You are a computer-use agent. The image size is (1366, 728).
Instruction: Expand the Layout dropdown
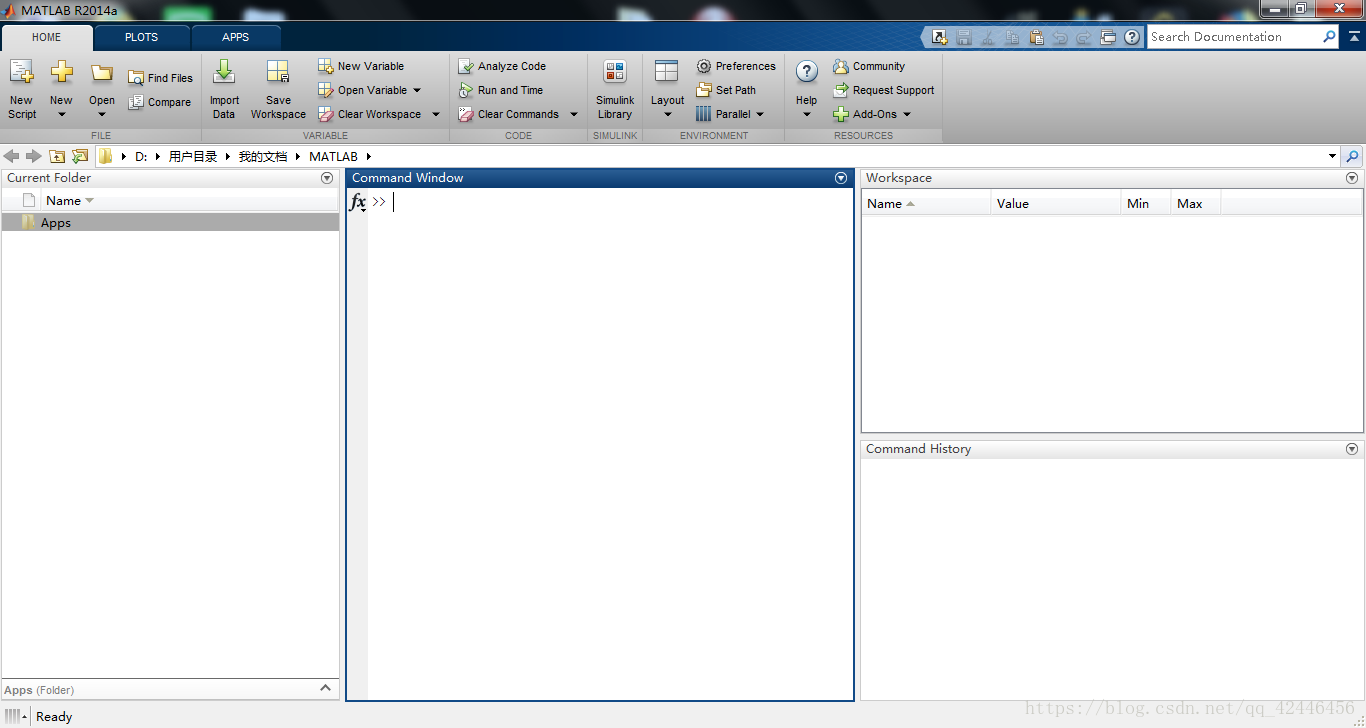pyautogui.click(x=667, y=113)
